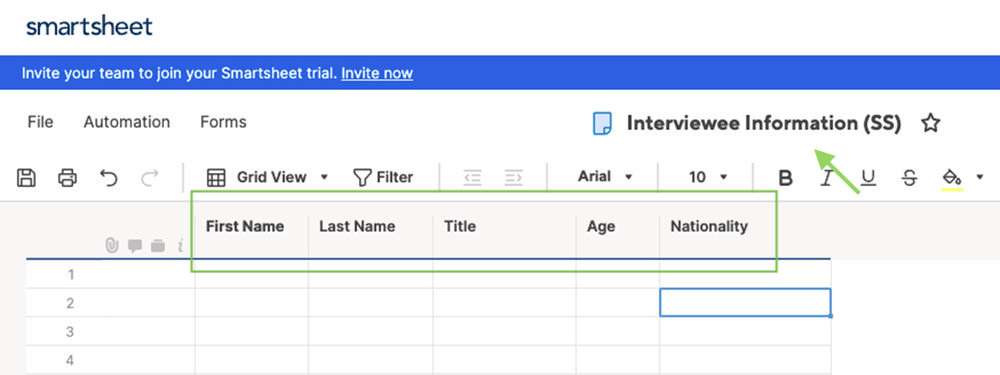The height and width of the screenshot is (375, 1000).
Task: Toggle strikethrough formatting
Action: click(909, 178)
